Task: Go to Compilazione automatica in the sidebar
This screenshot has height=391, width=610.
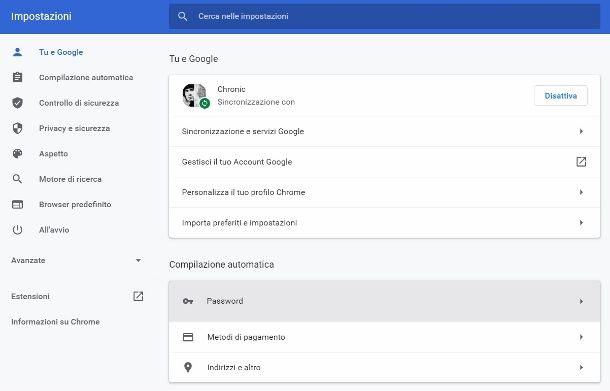Action: (x=86, y=77)
